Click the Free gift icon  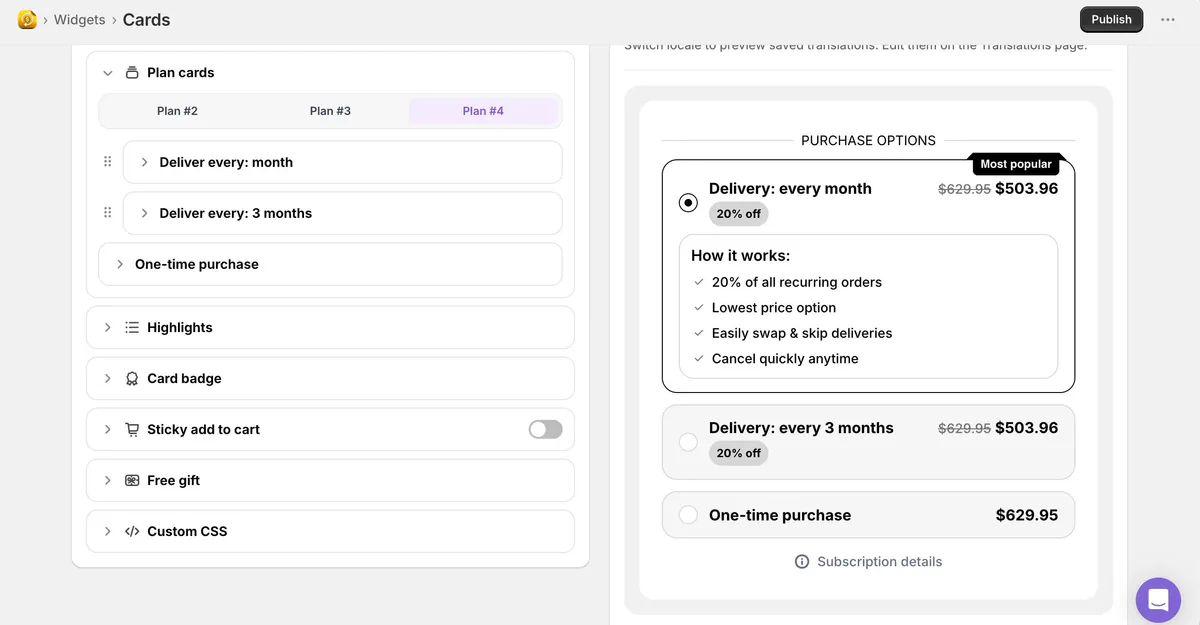tap(132, 481)
